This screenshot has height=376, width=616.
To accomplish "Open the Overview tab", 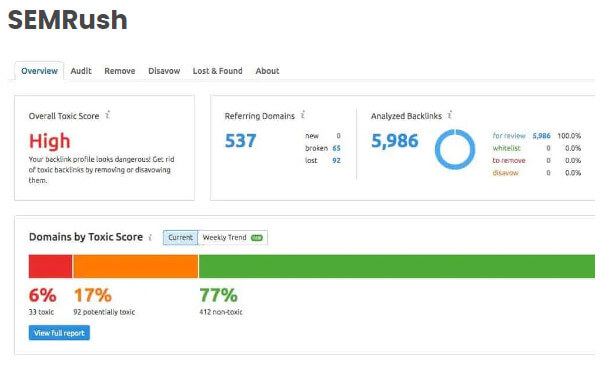I will point(39,71).
